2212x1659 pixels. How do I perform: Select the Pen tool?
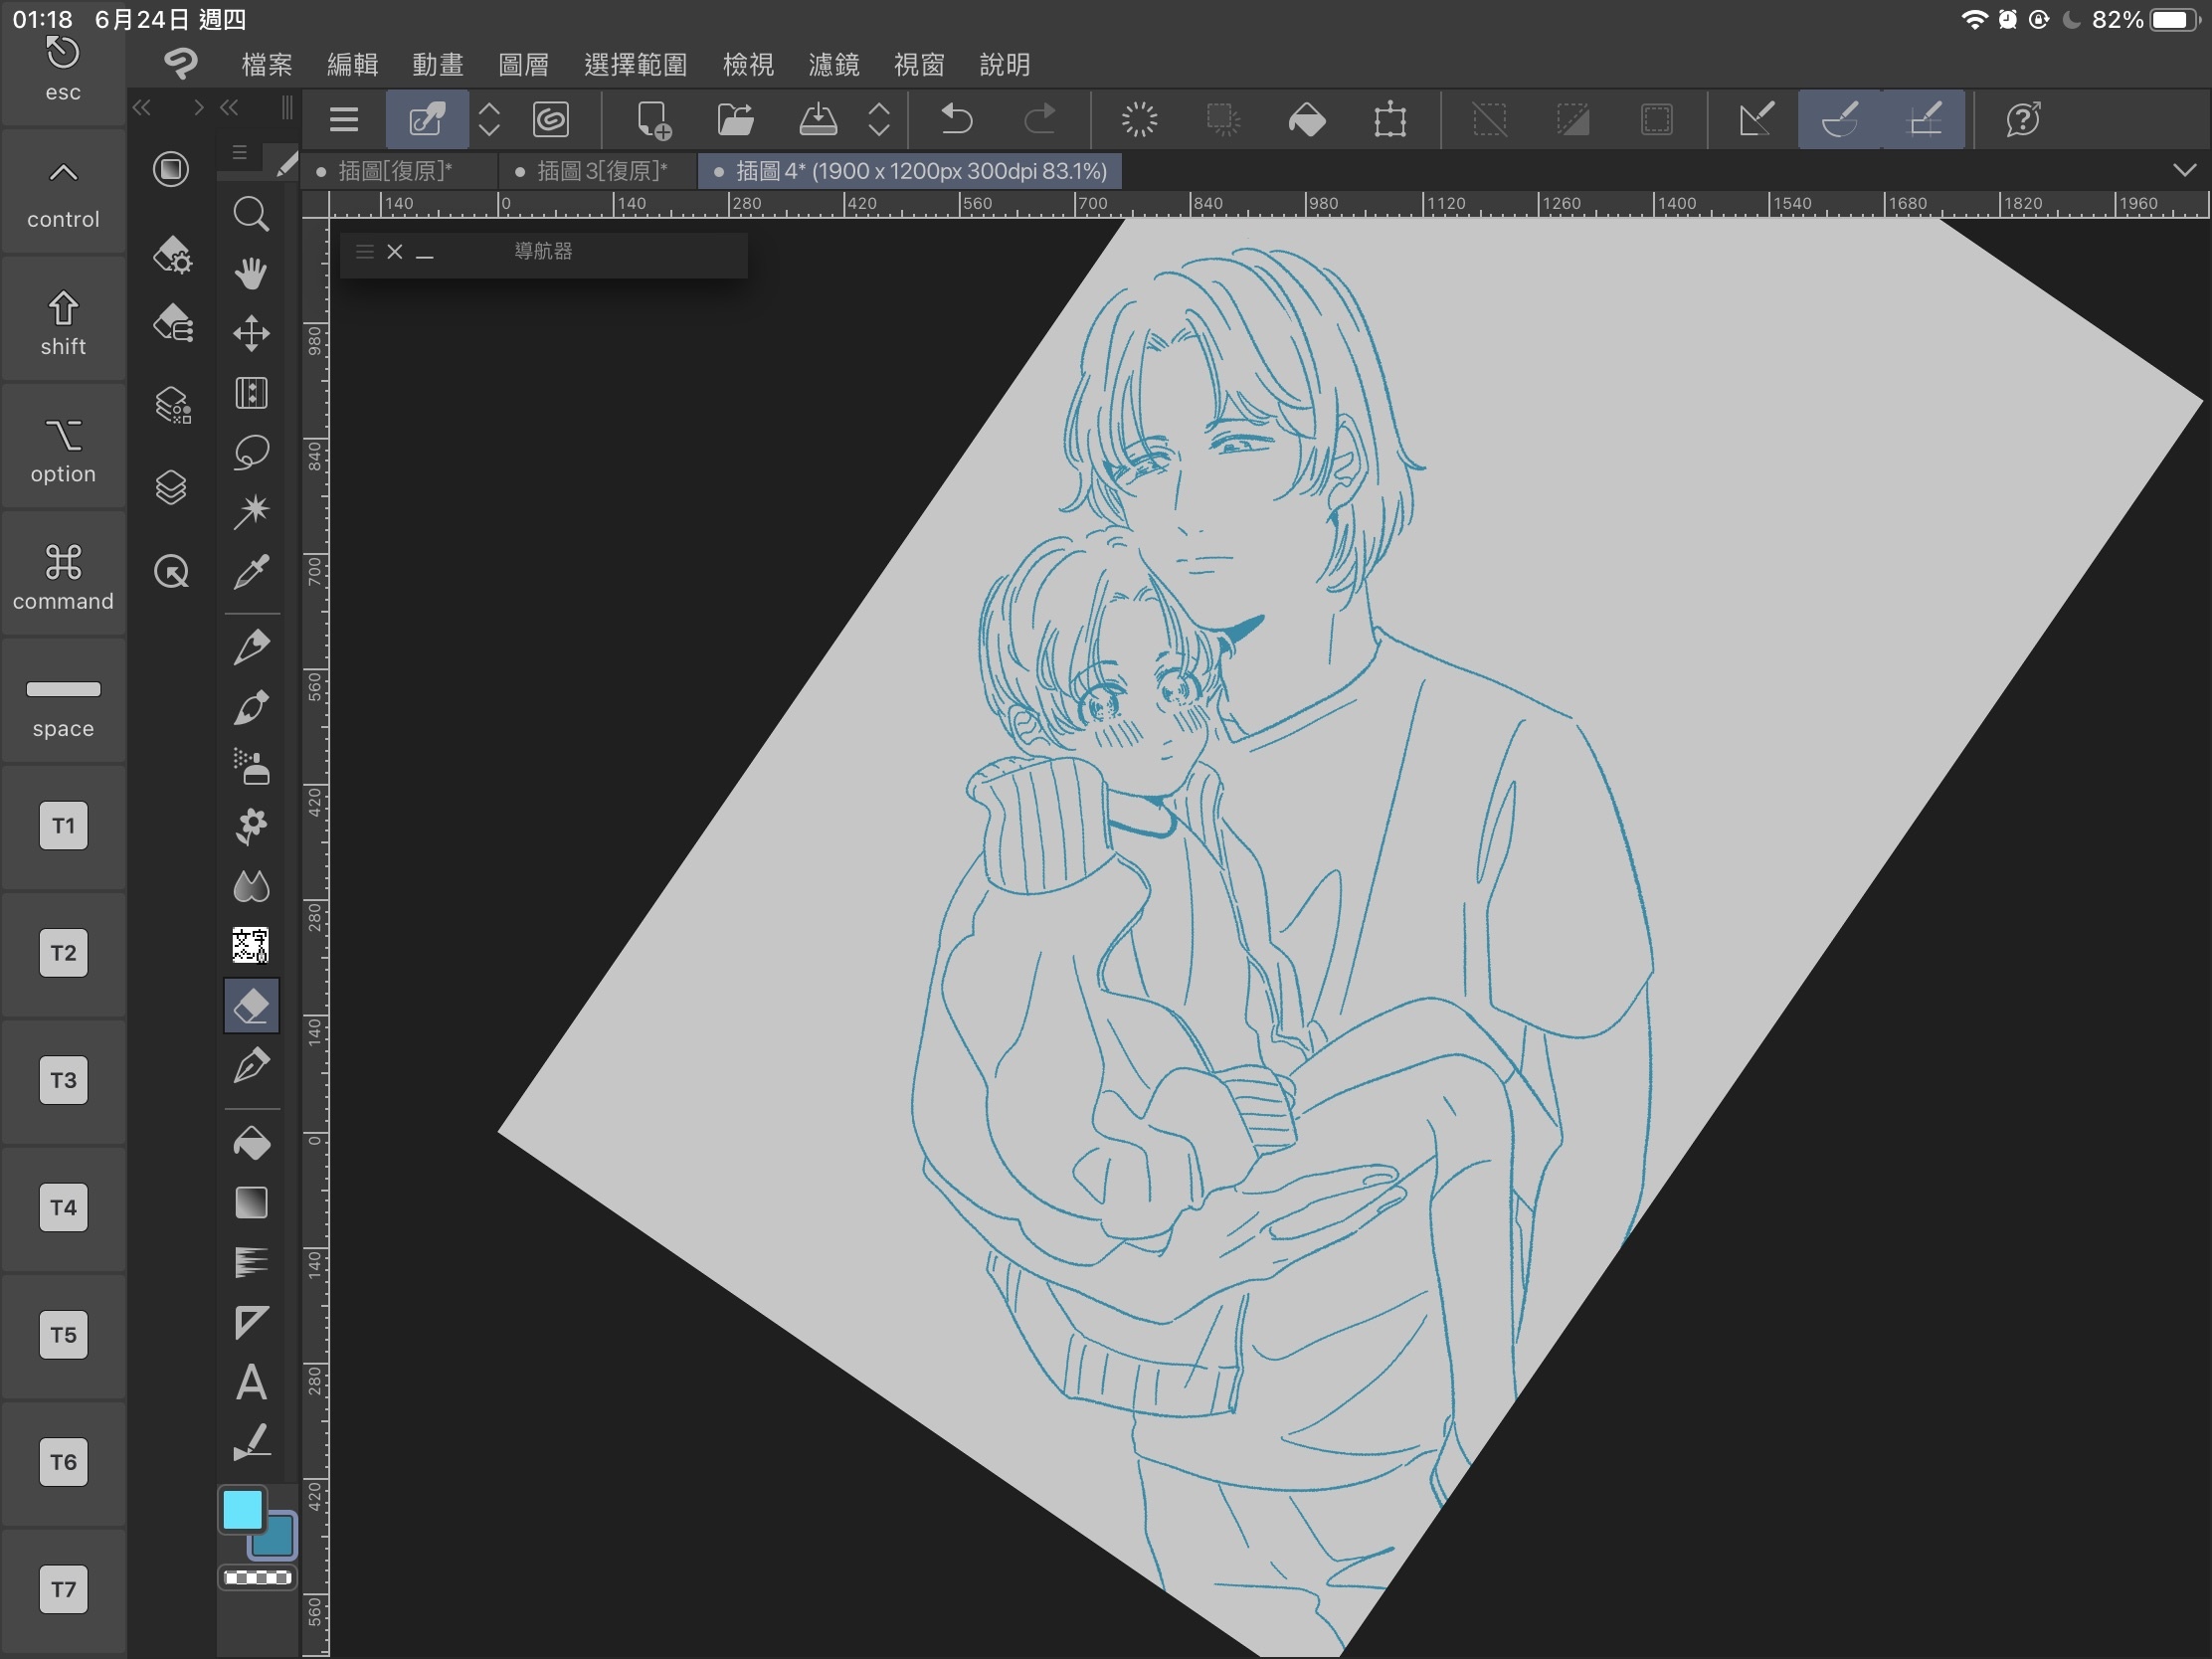pos(250,647)
